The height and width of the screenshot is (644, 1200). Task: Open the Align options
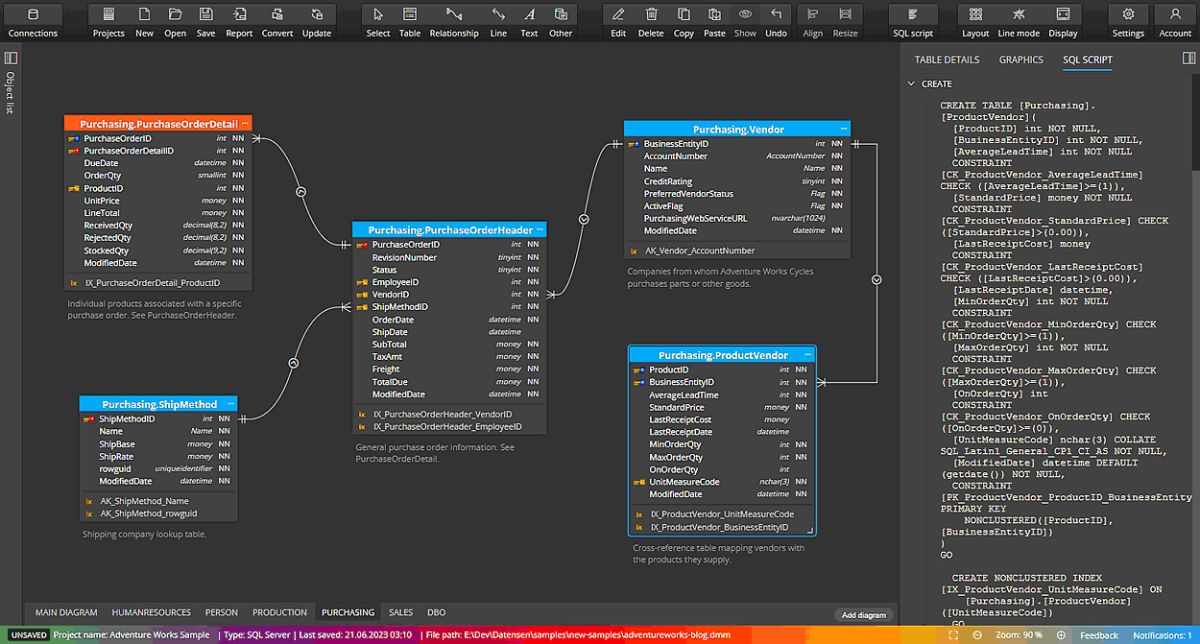click(813, 21)
